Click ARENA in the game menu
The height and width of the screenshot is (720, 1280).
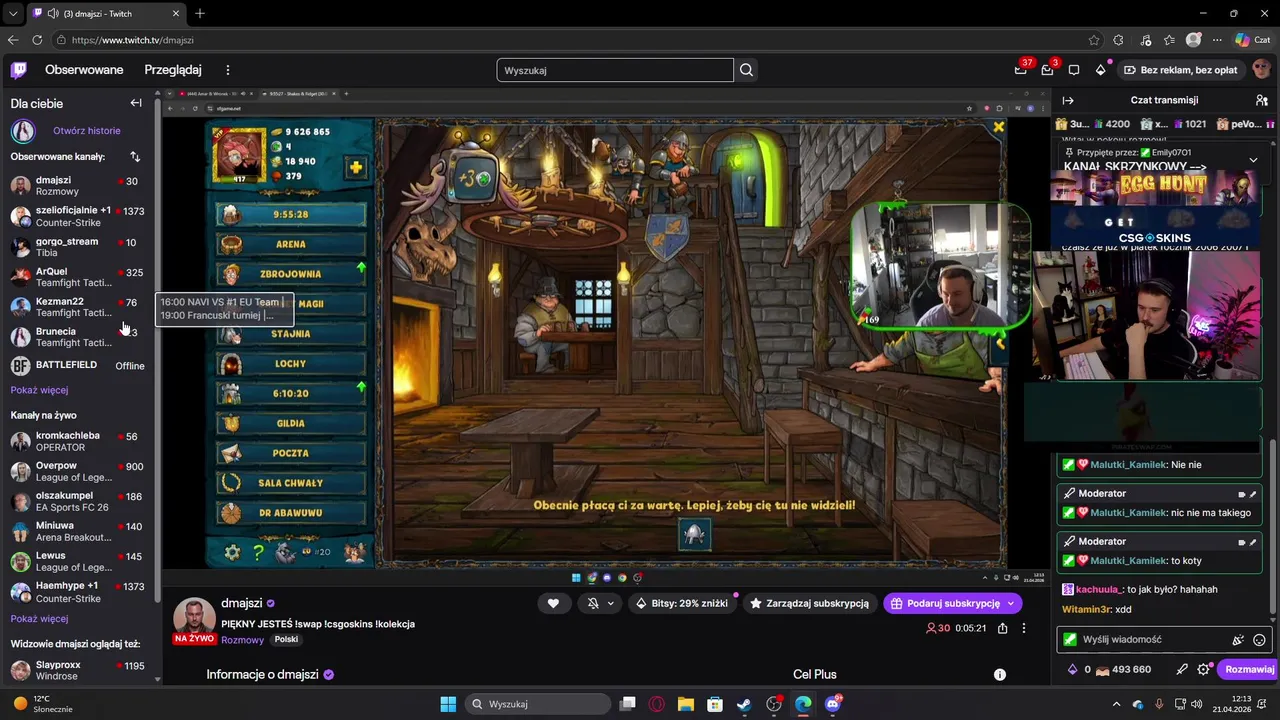click(x=290, y=244)
